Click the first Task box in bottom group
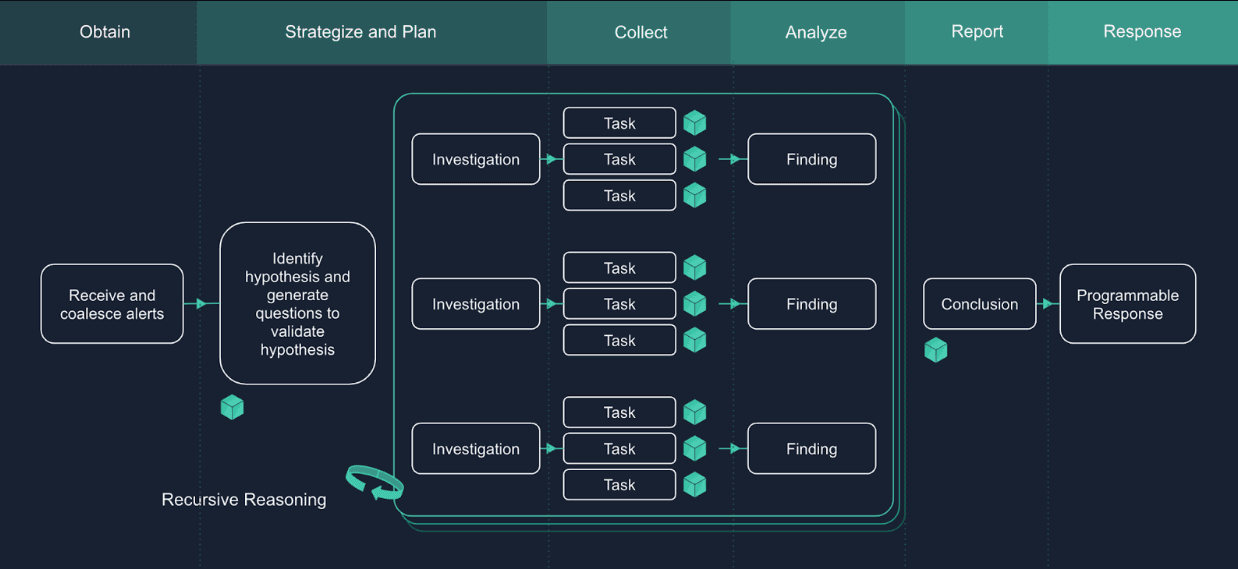 620,412
